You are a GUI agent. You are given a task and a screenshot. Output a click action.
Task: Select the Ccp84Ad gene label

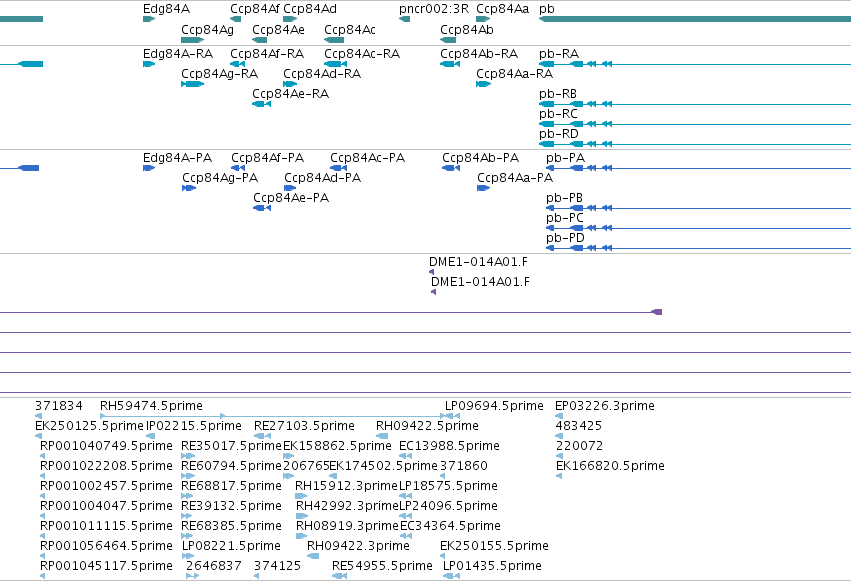(x=310, y=9)
